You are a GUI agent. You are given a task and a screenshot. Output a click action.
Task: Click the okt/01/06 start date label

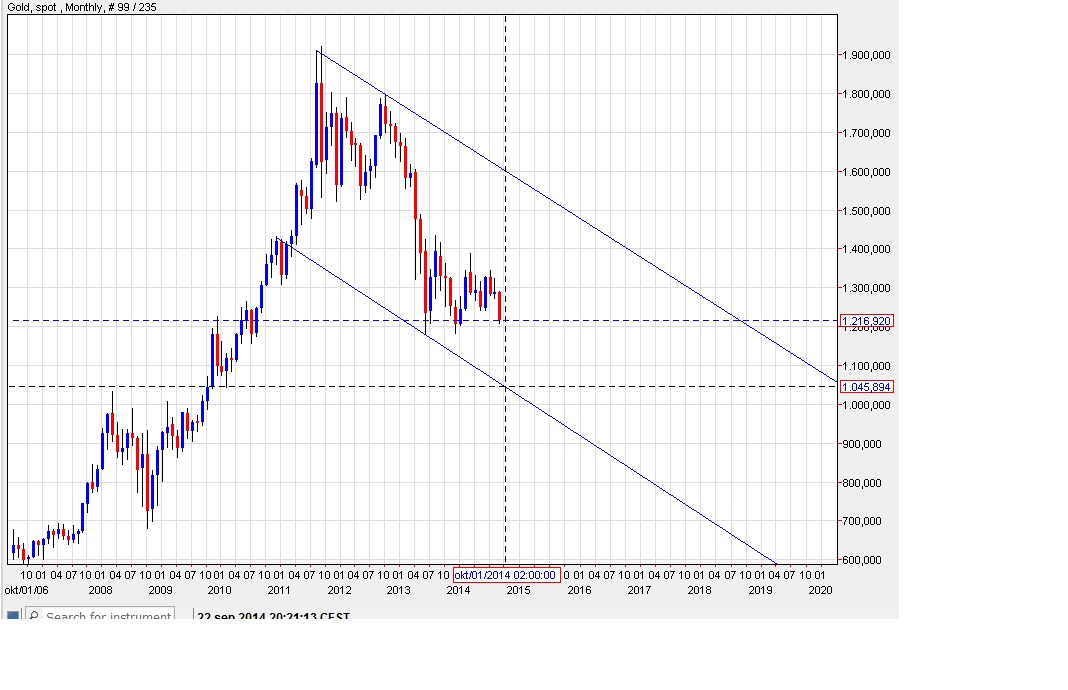(x=27, y=590)
